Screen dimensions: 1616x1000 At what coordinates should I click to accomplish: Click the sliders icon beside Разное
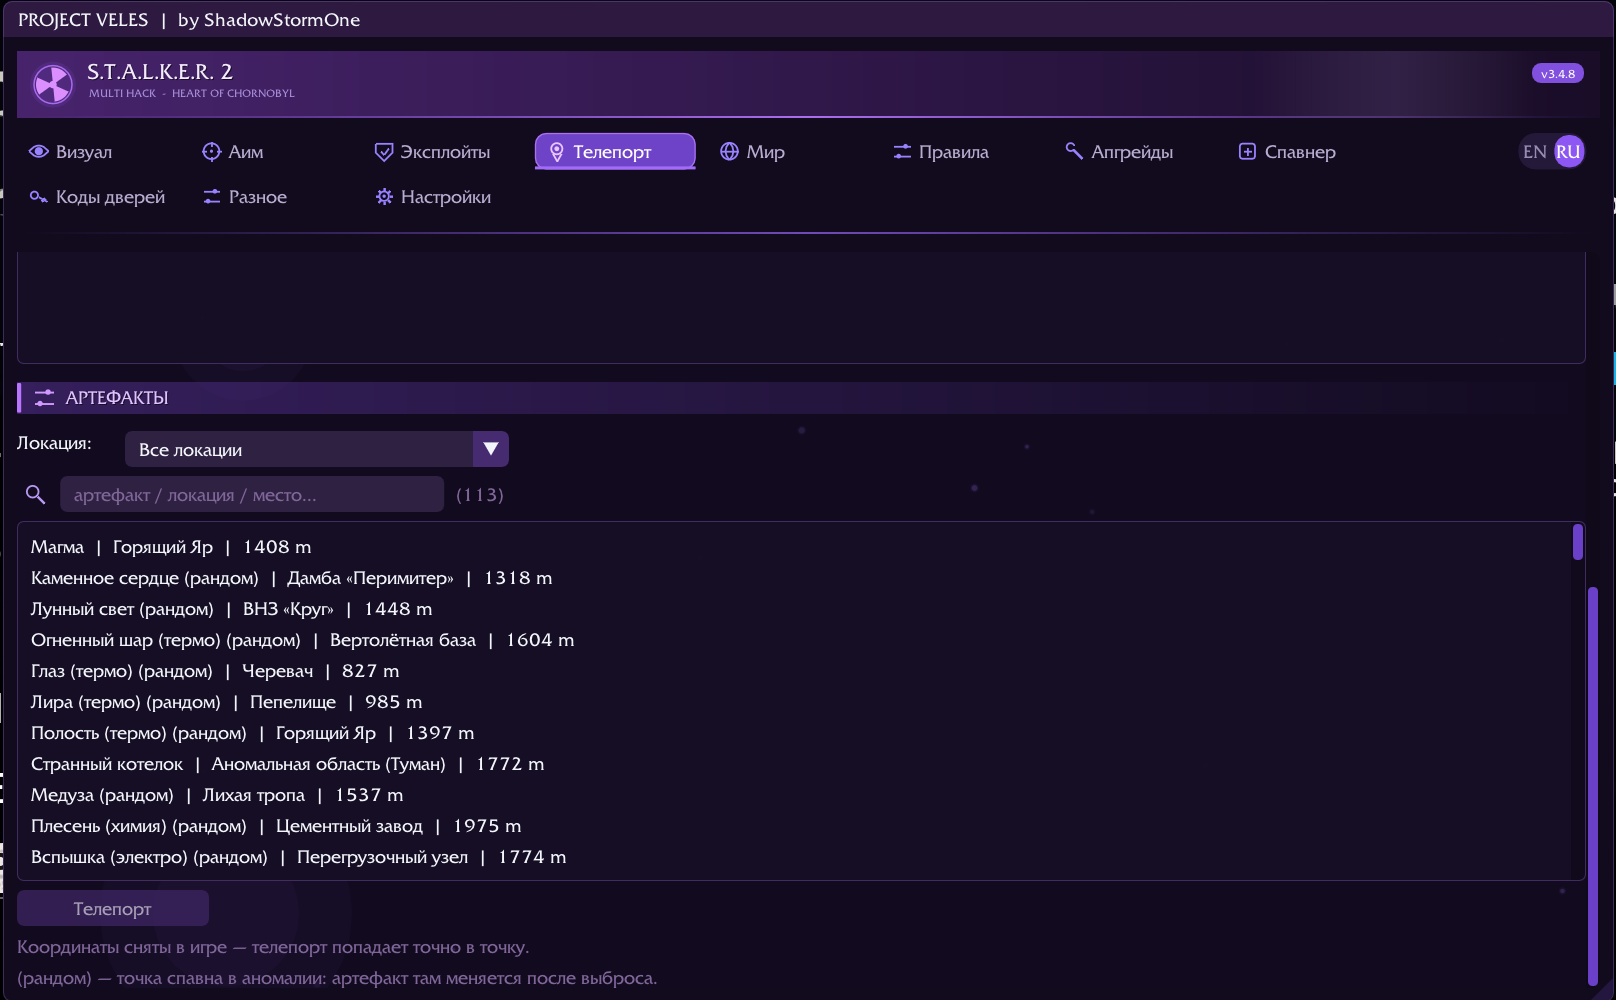point(211,197)
